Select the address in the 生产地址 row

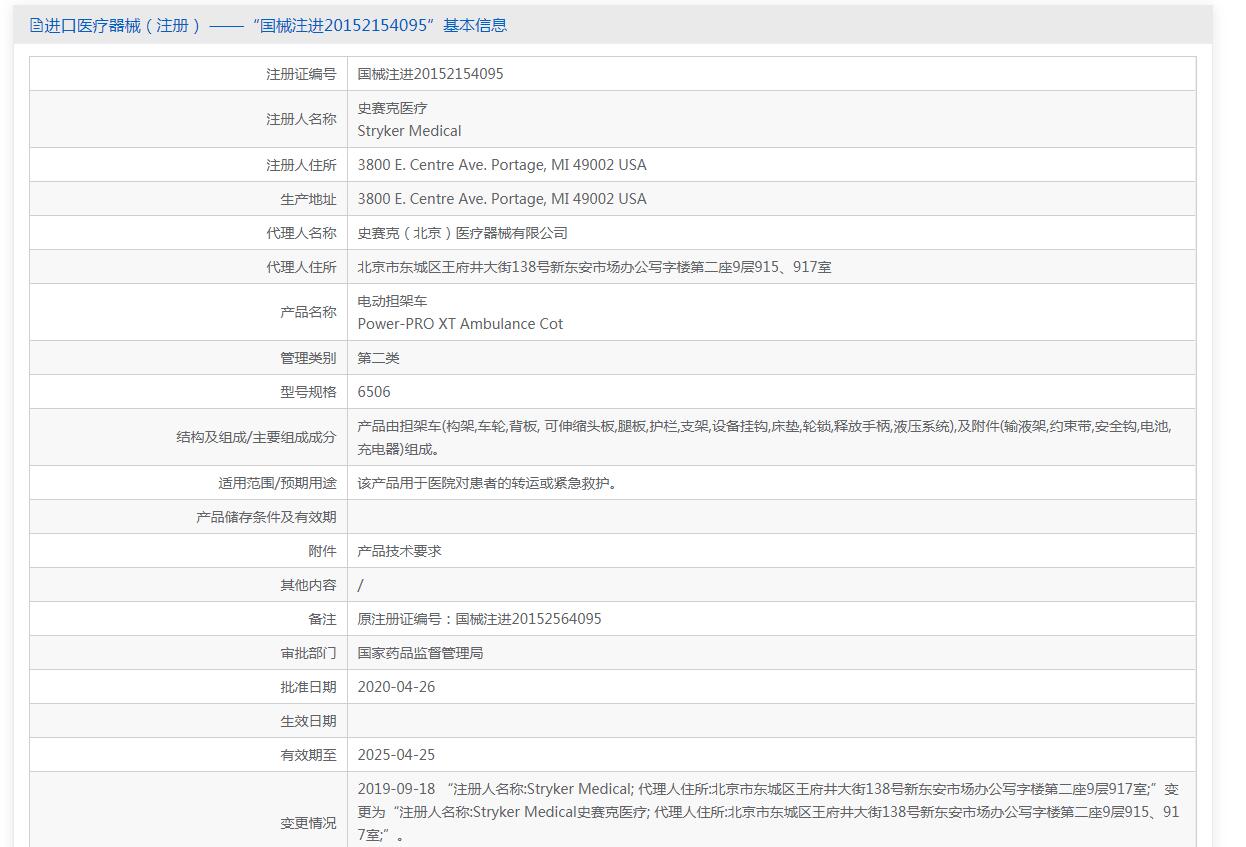click(x=502, y=199)
